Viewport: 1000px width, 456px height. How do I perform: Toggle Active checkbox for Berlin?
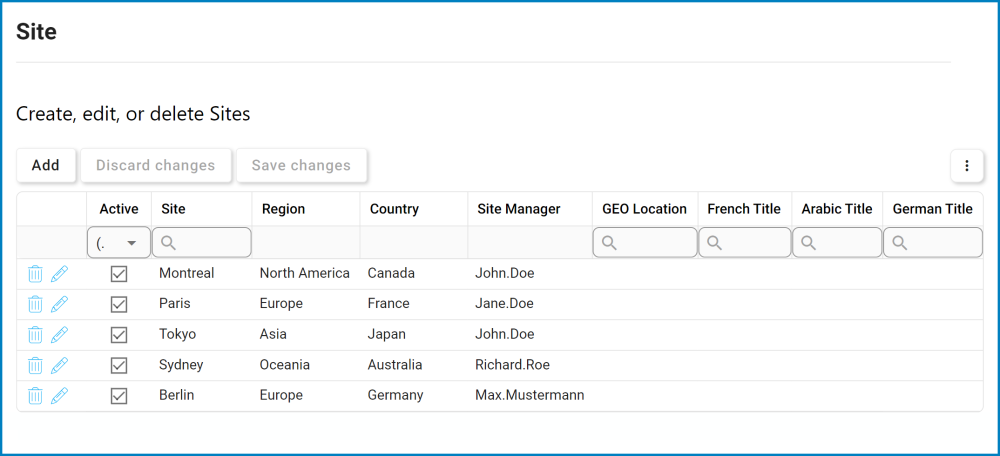tap(119, 396)
